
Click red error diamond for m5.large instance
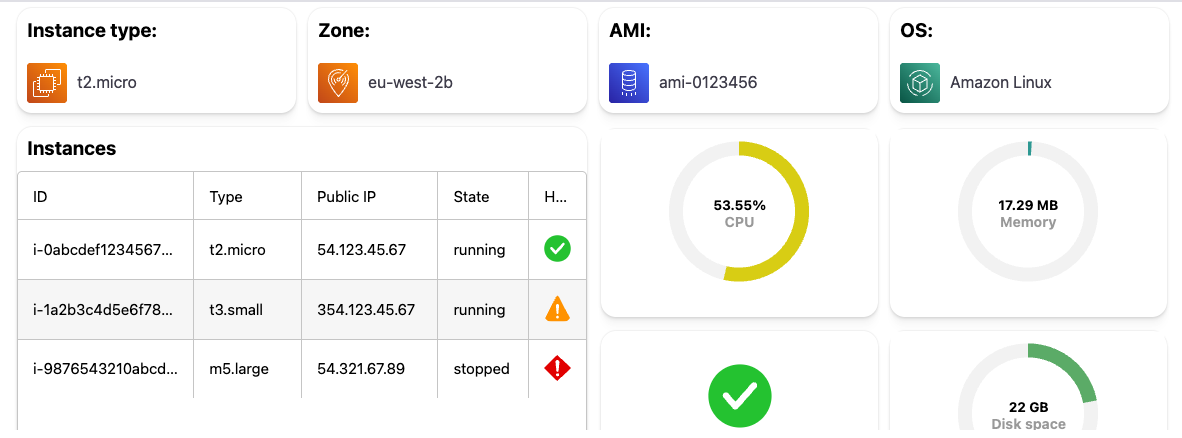557,369
